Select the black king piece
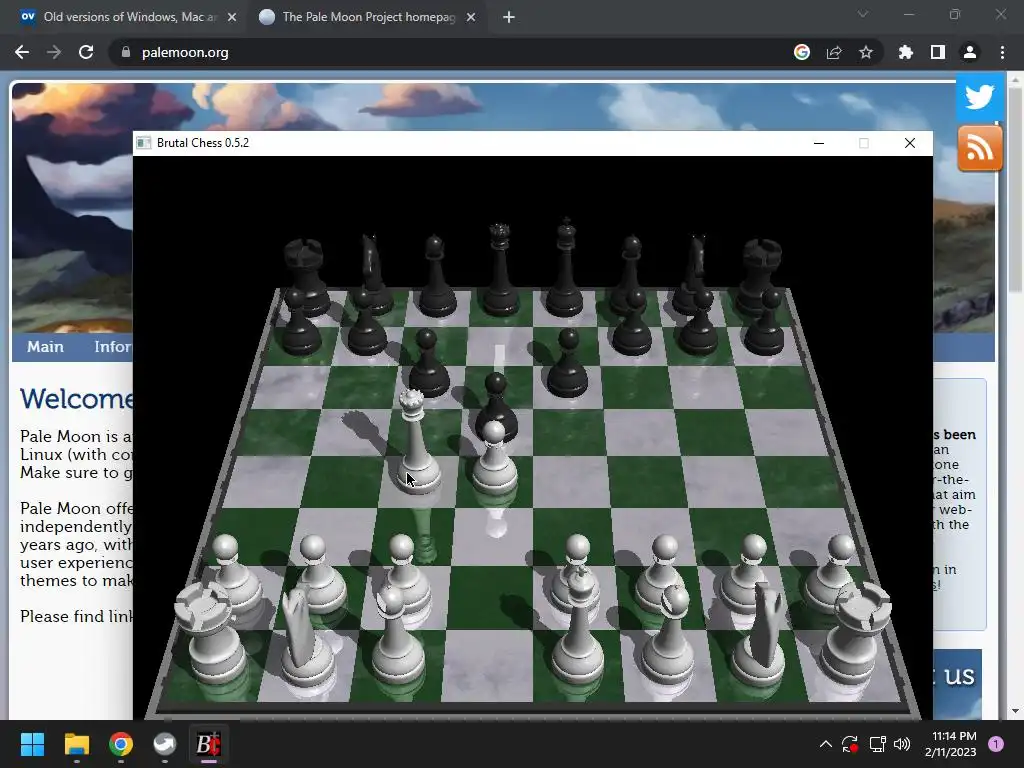This screenshot has height=768, width=1024. [x=566, y=269]
